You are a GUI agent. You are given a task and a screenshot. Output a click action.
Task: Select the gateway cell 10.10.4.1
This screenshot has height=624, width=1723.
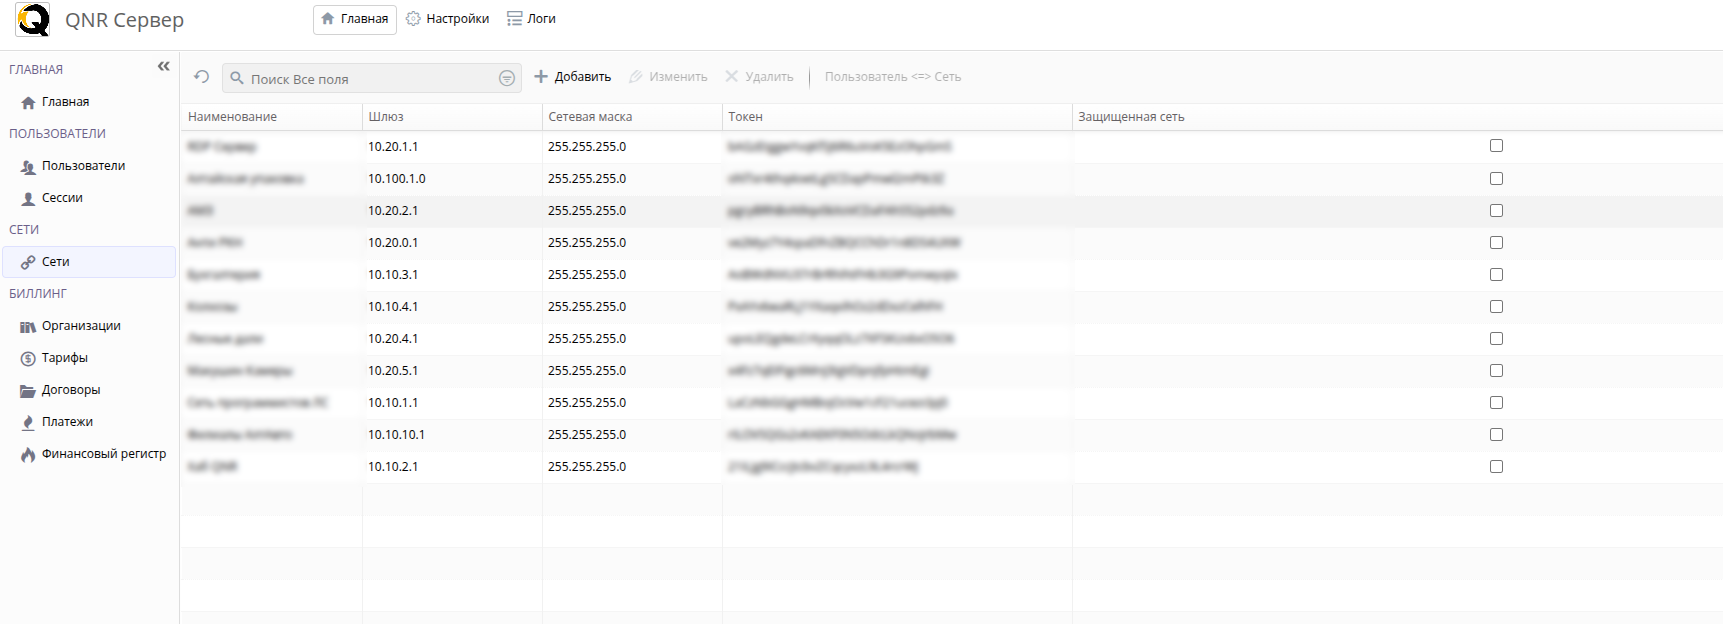coord(452,307)
